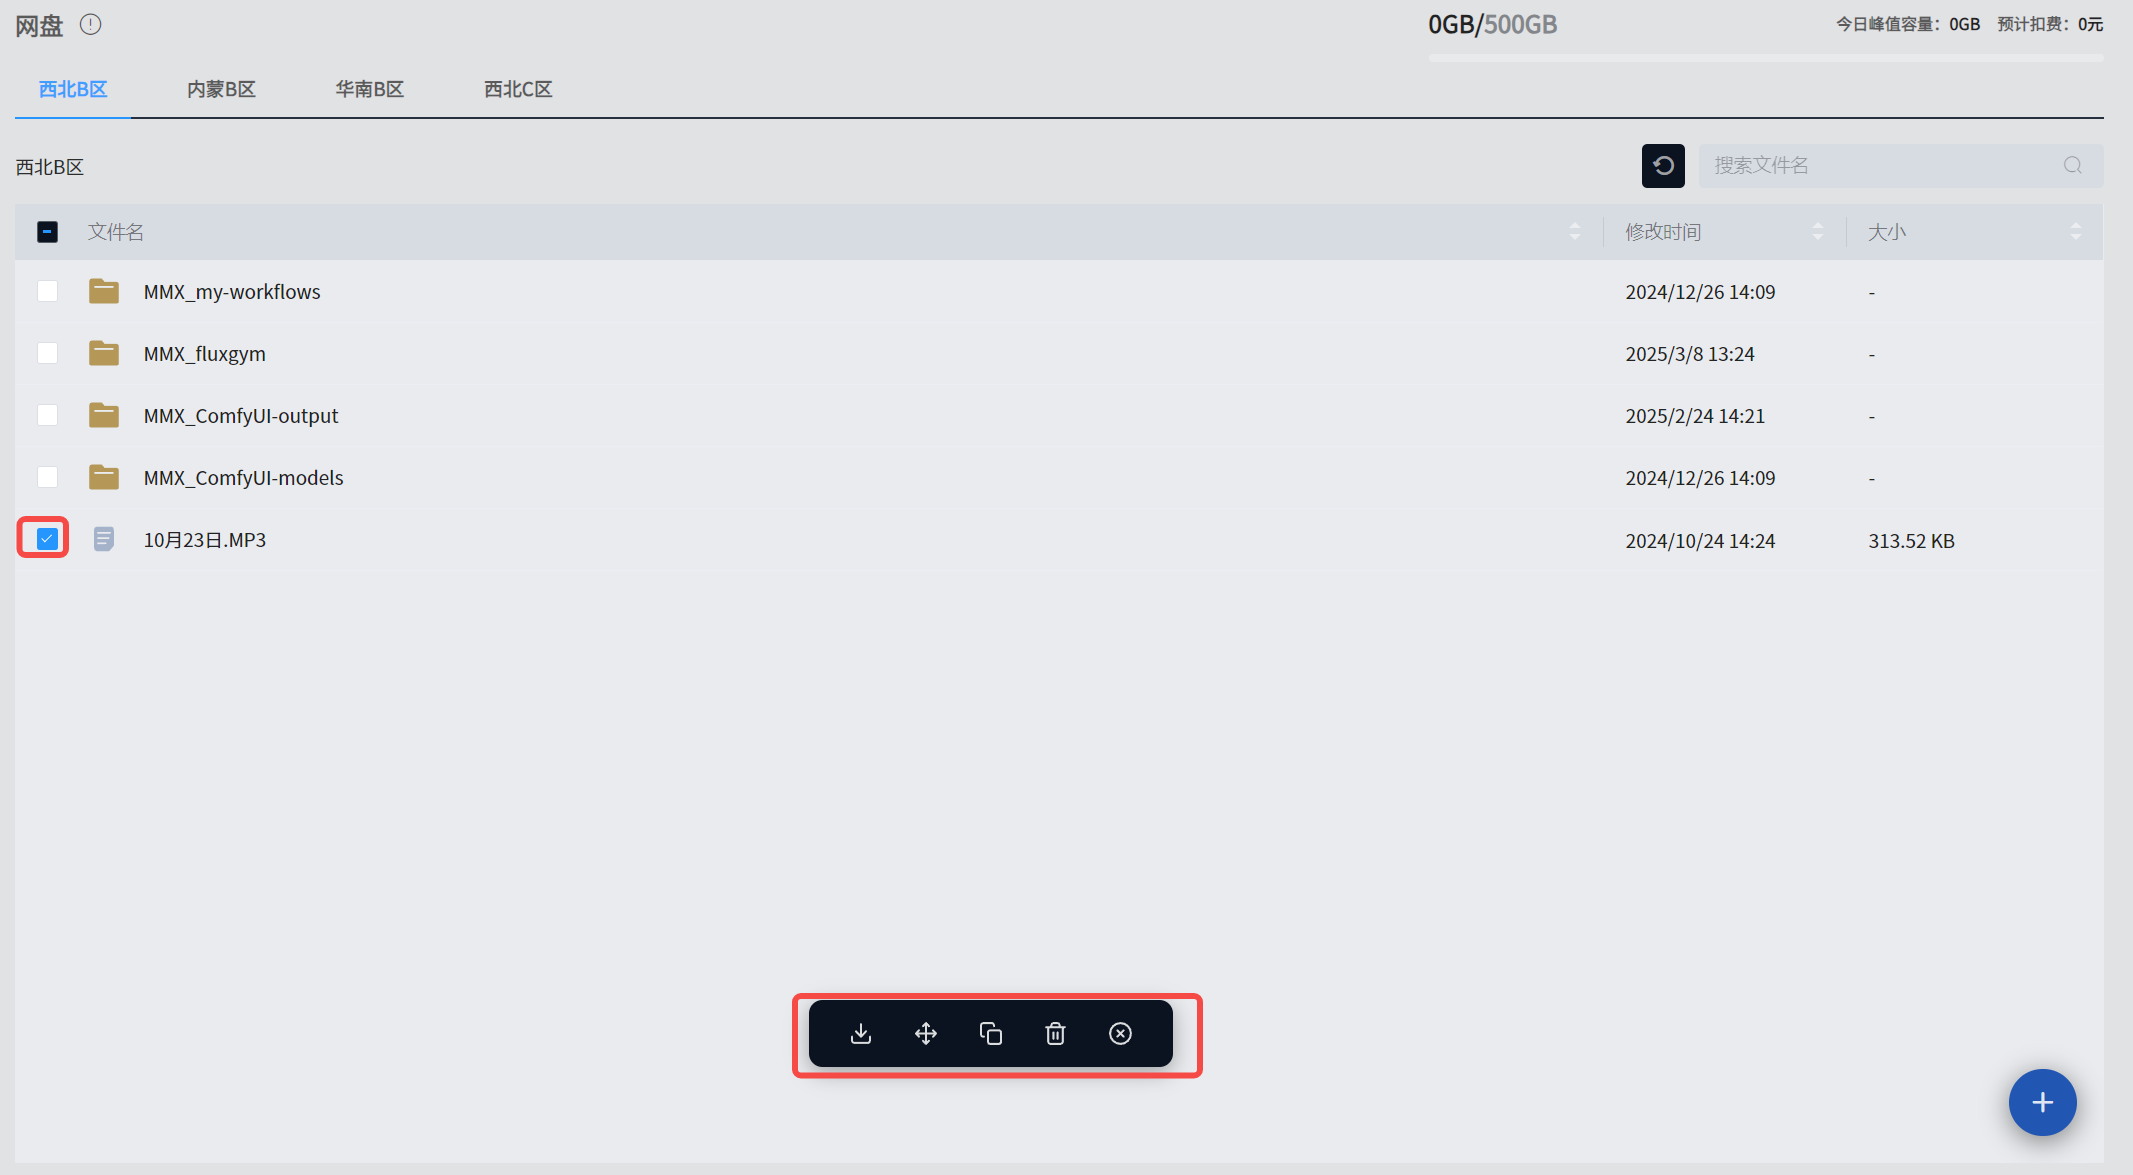The height and width of the screenshot is (1175, 2133).
Task: Click the trash delete icon
Action: click(x=1055, y=1033)
